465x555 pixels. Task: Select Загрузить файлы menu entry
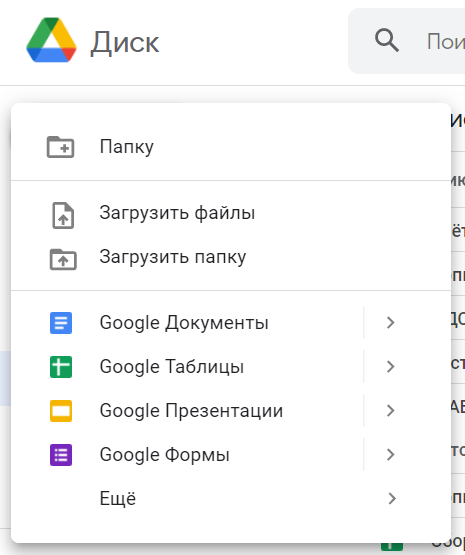(231, 213)
